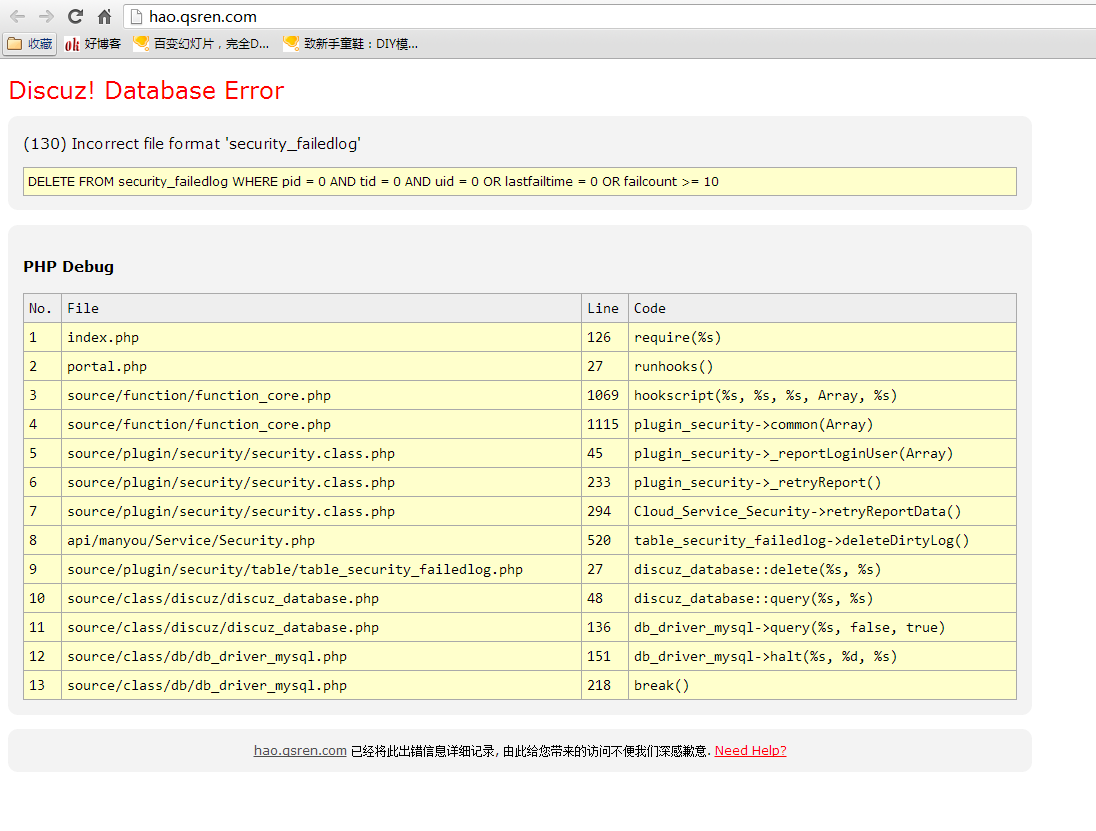The image size is (1096, 831).
Task: Click the discuz_database::query code cell
Action: click(x=822, y=598)
